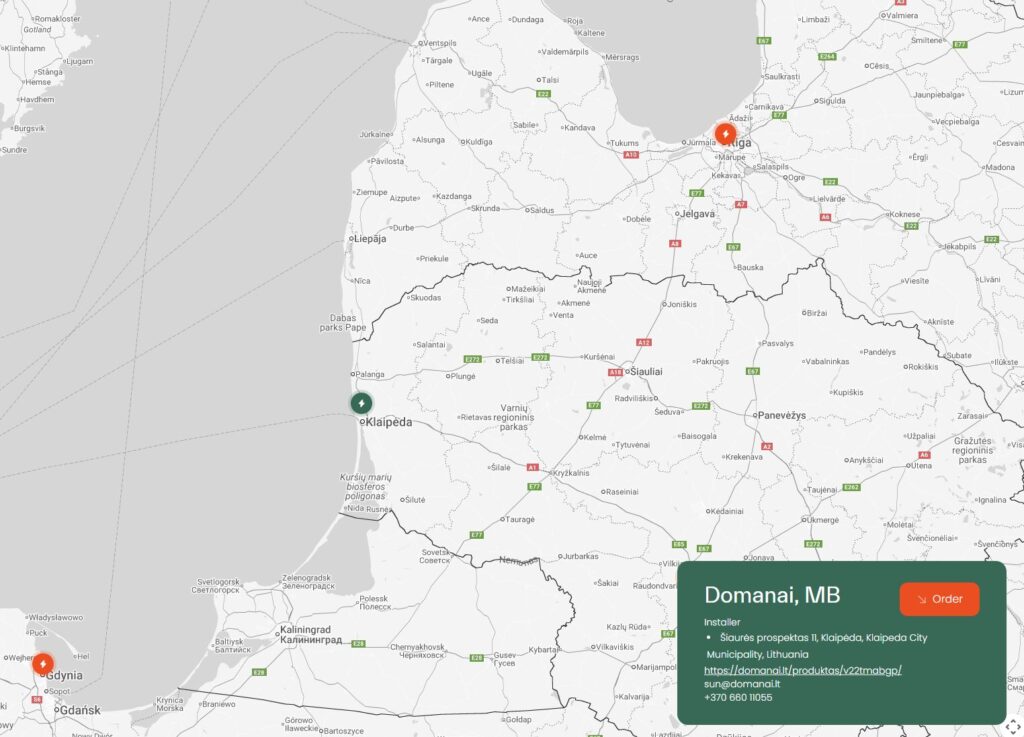The width and height of the screenshot is (1024, 737).
Task: Click the Šiauliai city label
Action: (x=646, y=371)
